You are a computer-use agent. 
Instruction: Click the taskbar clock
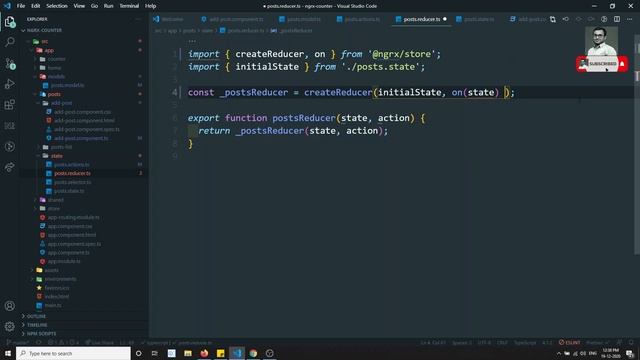[x=611, y=353]
